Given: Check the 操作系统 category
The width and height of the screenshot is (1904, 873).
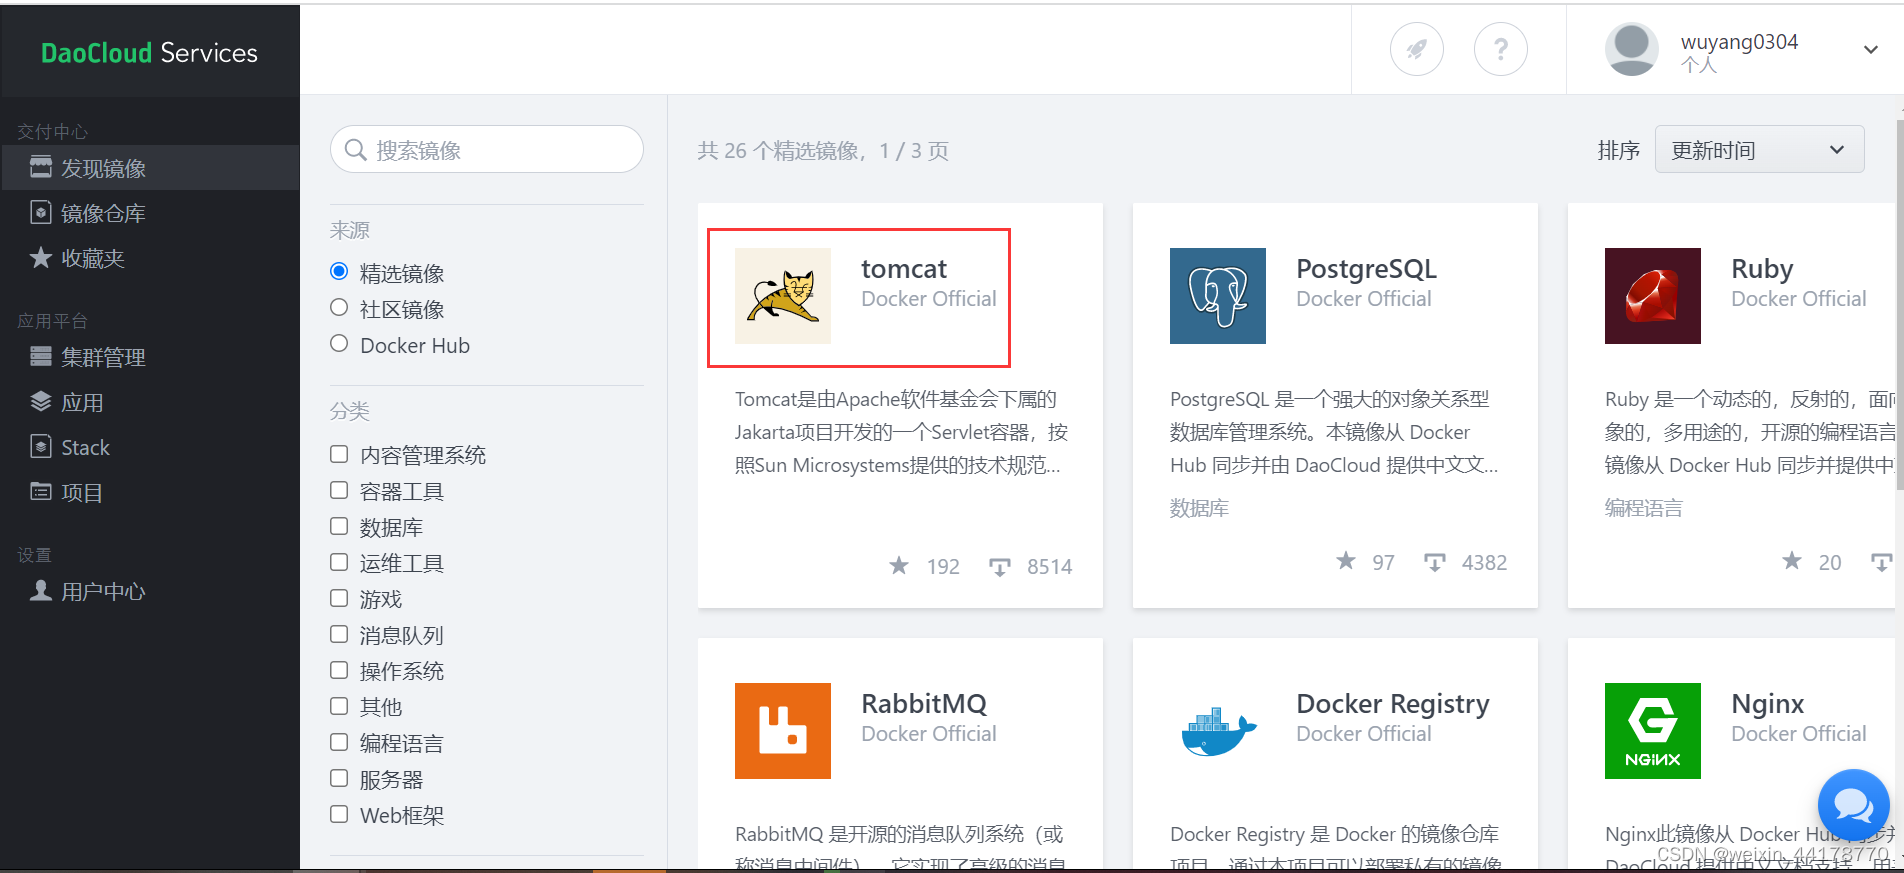Looking at the screenshot, I should click(x=339, y=670).
